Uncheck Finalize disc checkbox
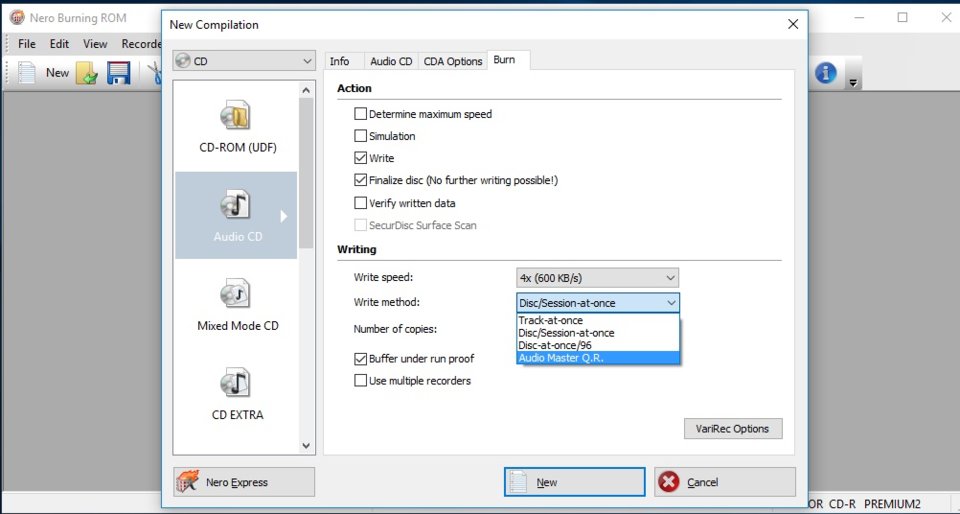Viewport: 960px width, 514px height. [361, 181]
